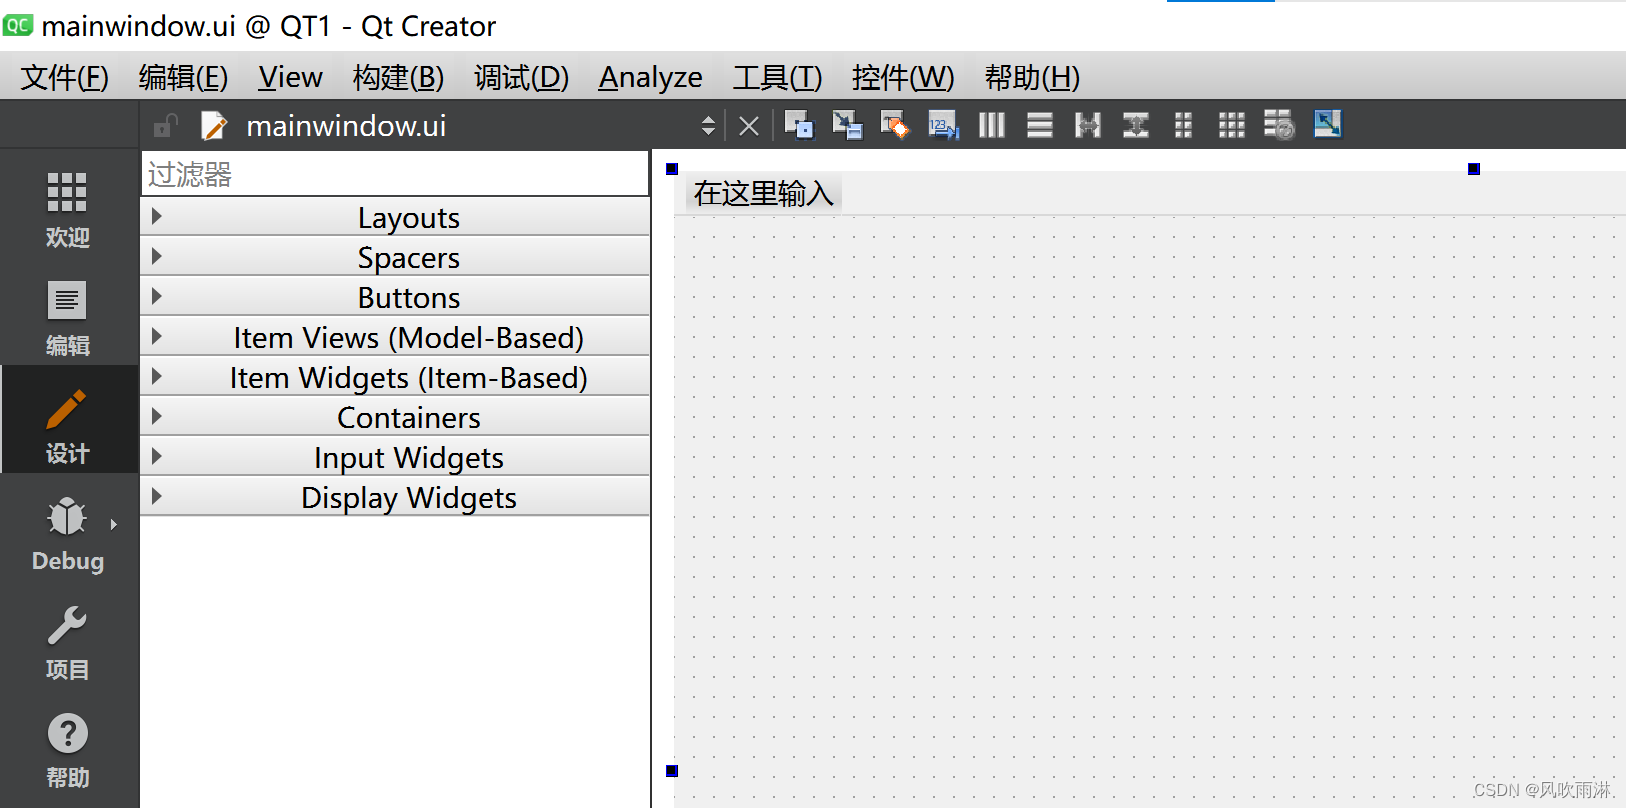The width and height of the screenshot is (1626, 808).
Task: Open the document selector arrows
Action: [708, 126]
